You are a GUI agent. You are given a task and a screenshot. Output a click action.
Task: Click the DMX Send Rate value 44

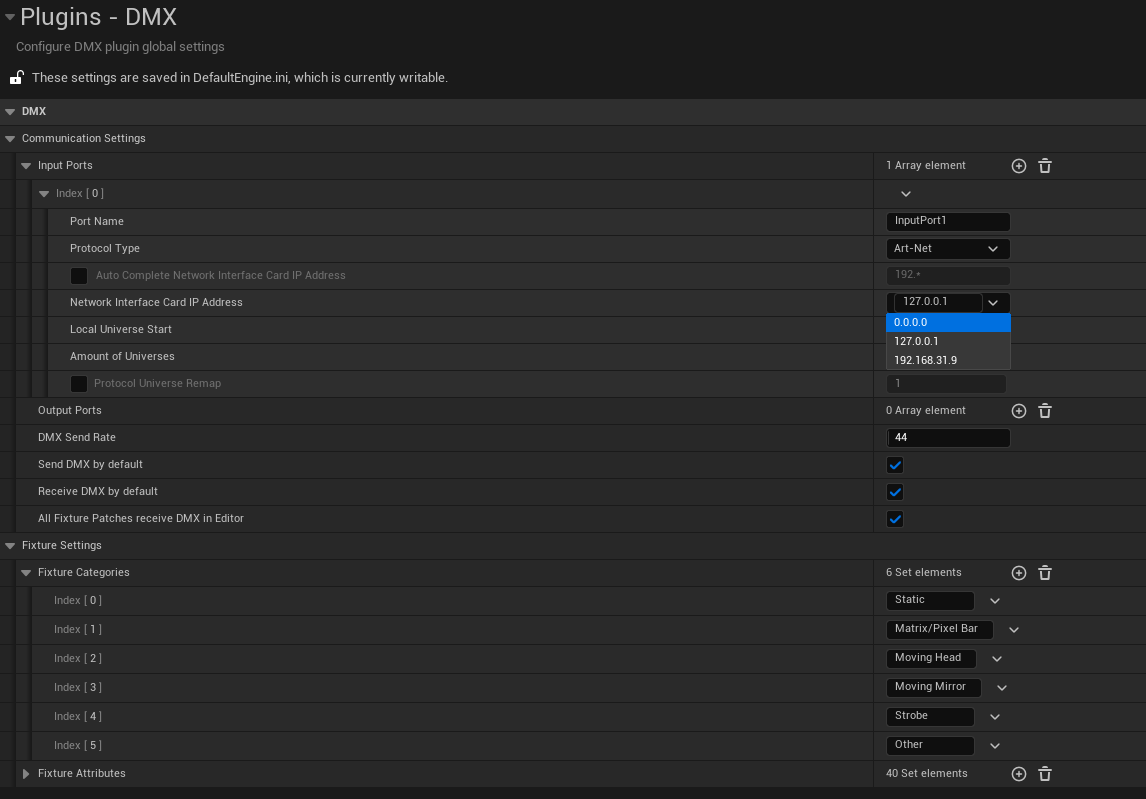coord(948,438)
